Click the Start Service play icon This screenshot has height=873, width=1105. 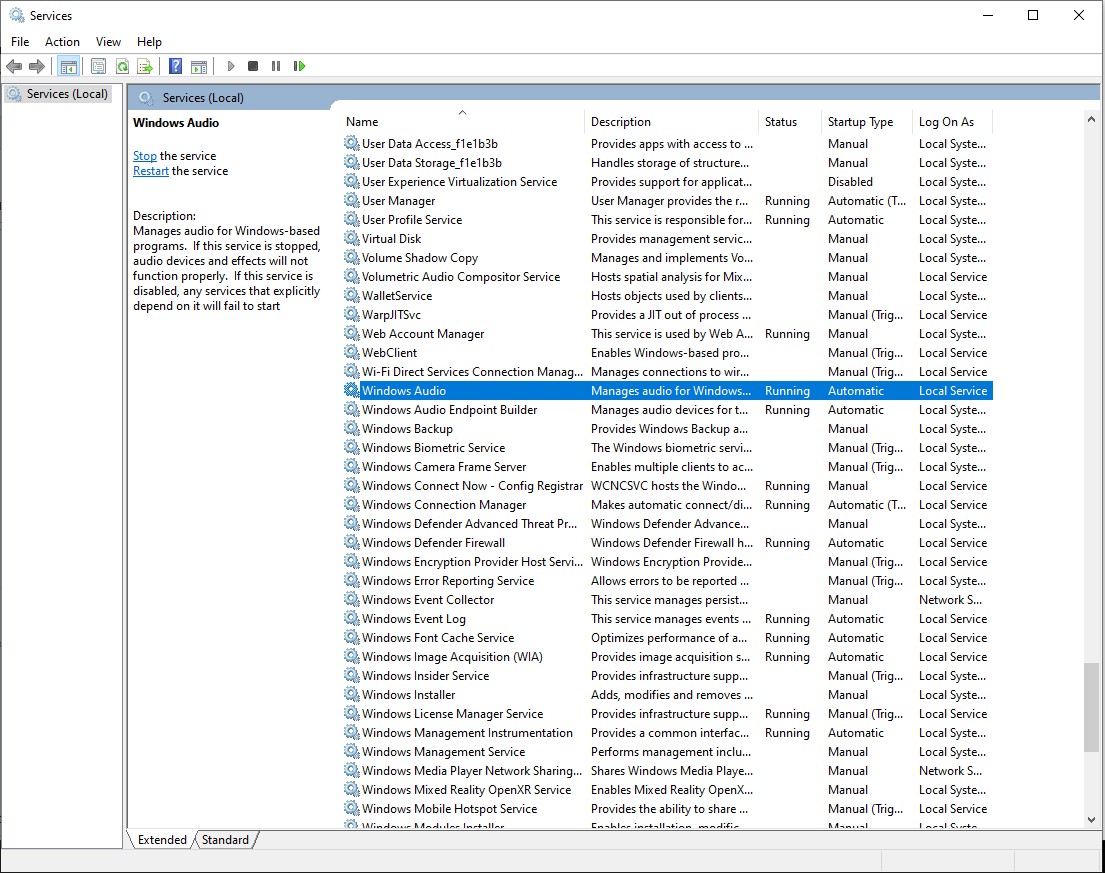tap(230, 66)
